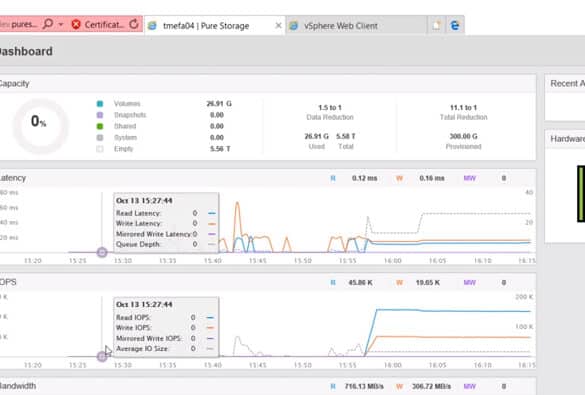Click the Latency MW legend marker
Image resolution: width=585 pixels, height=395 pixels.
tap(469, 178)
